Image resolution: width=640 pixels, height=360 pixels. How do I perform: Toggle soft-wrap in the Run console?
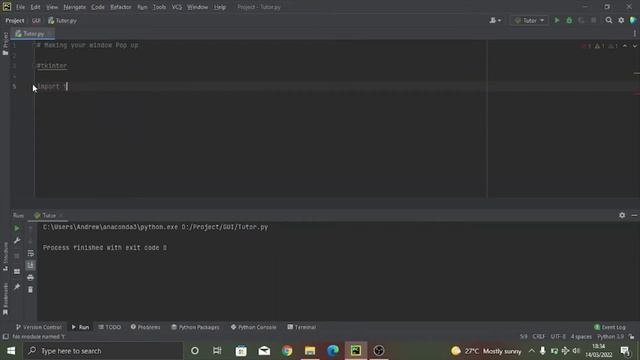30,253
